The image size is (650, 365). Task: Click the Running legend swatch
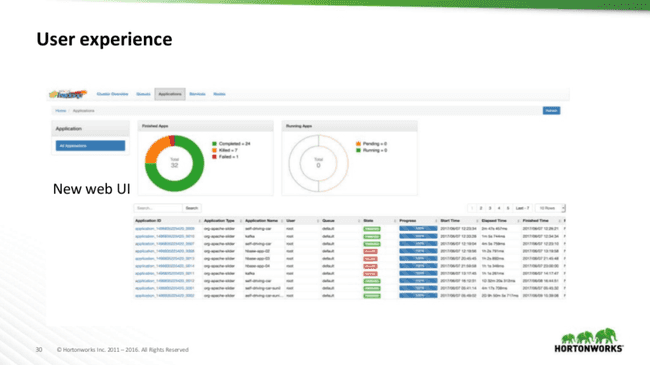pyautogui.click(x=358, y=150)
